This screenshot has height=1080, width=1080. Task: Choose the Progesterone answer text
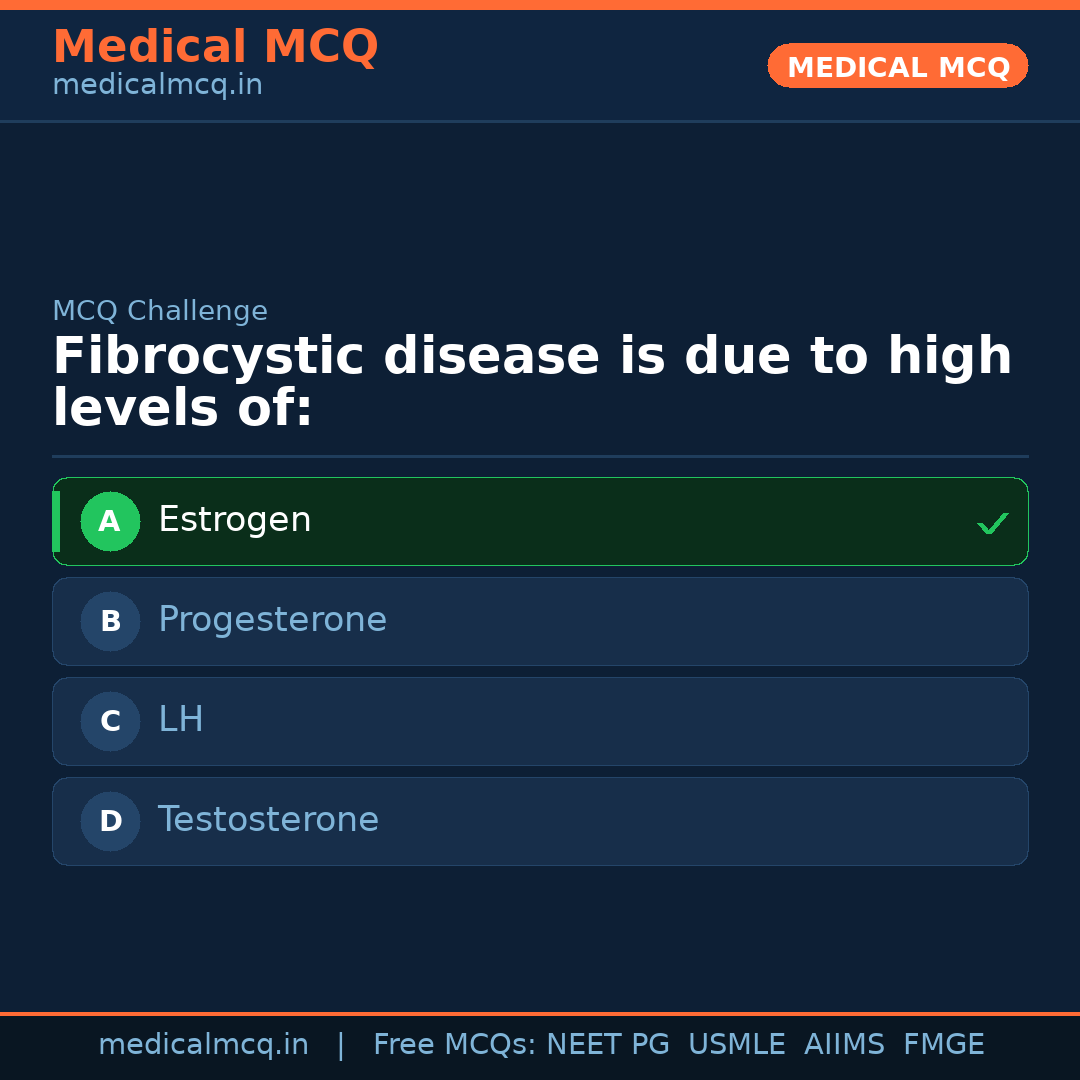tap(272, 620)
